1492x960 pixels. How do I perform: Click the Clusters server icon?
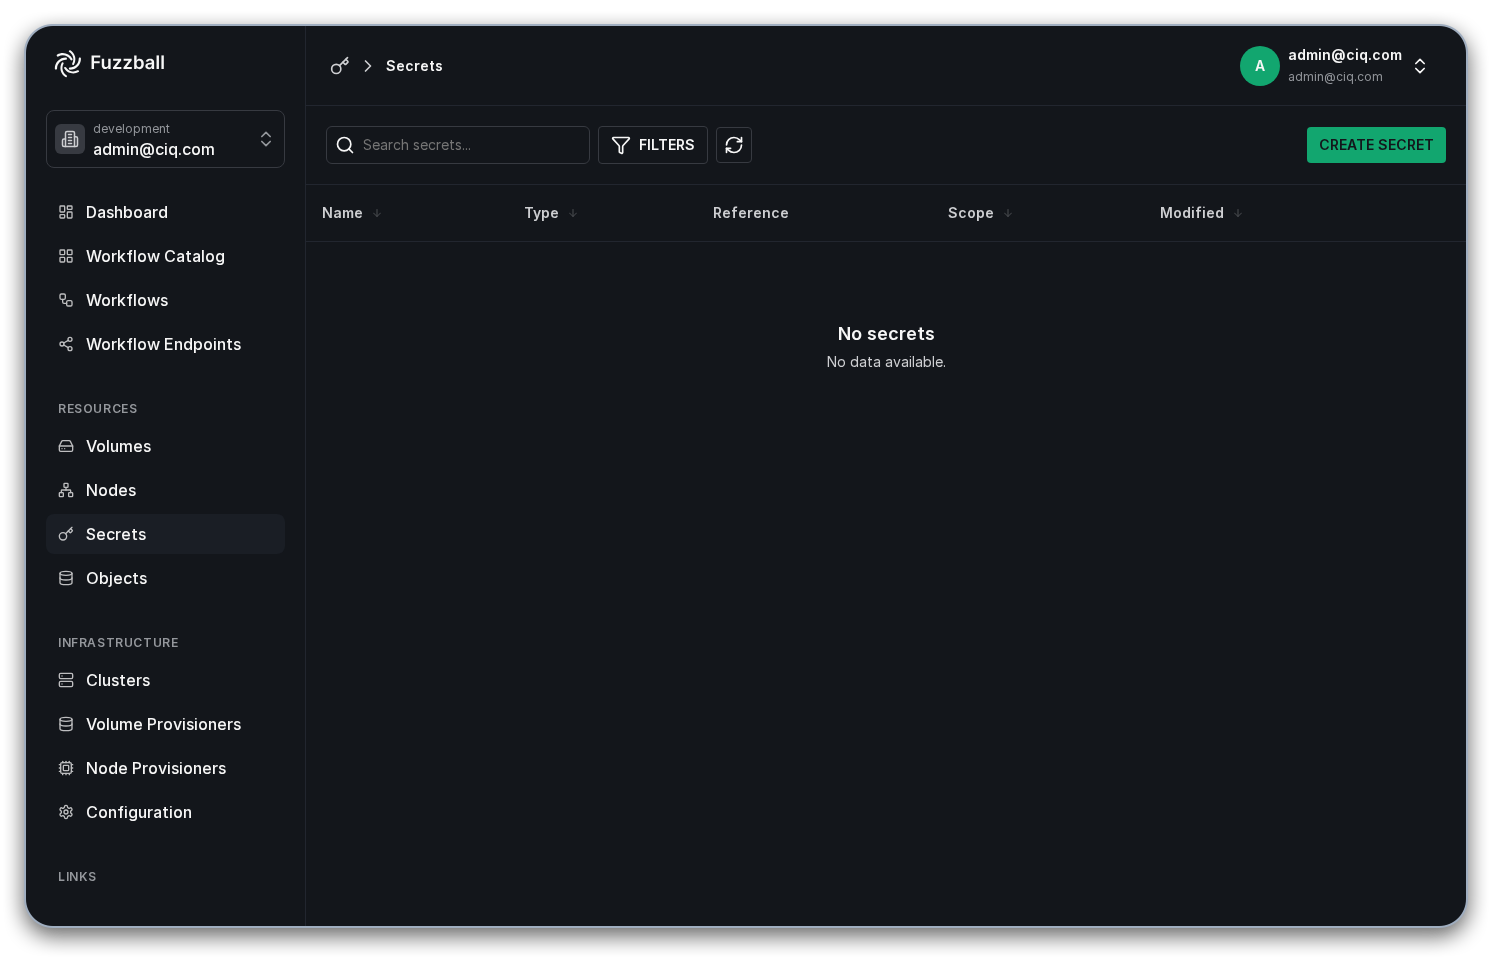coord(66,680)
